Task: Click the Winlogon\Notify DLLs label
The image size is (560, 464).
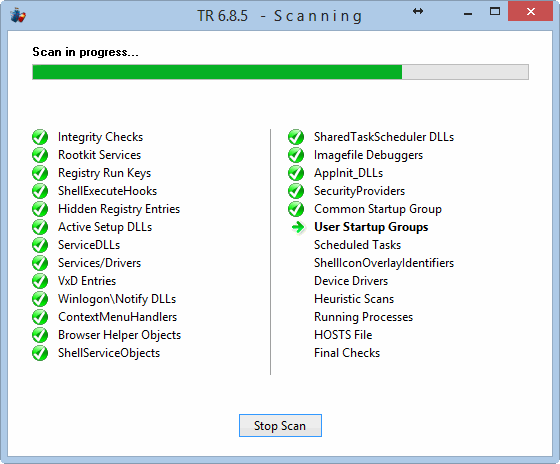Action: 117,299
